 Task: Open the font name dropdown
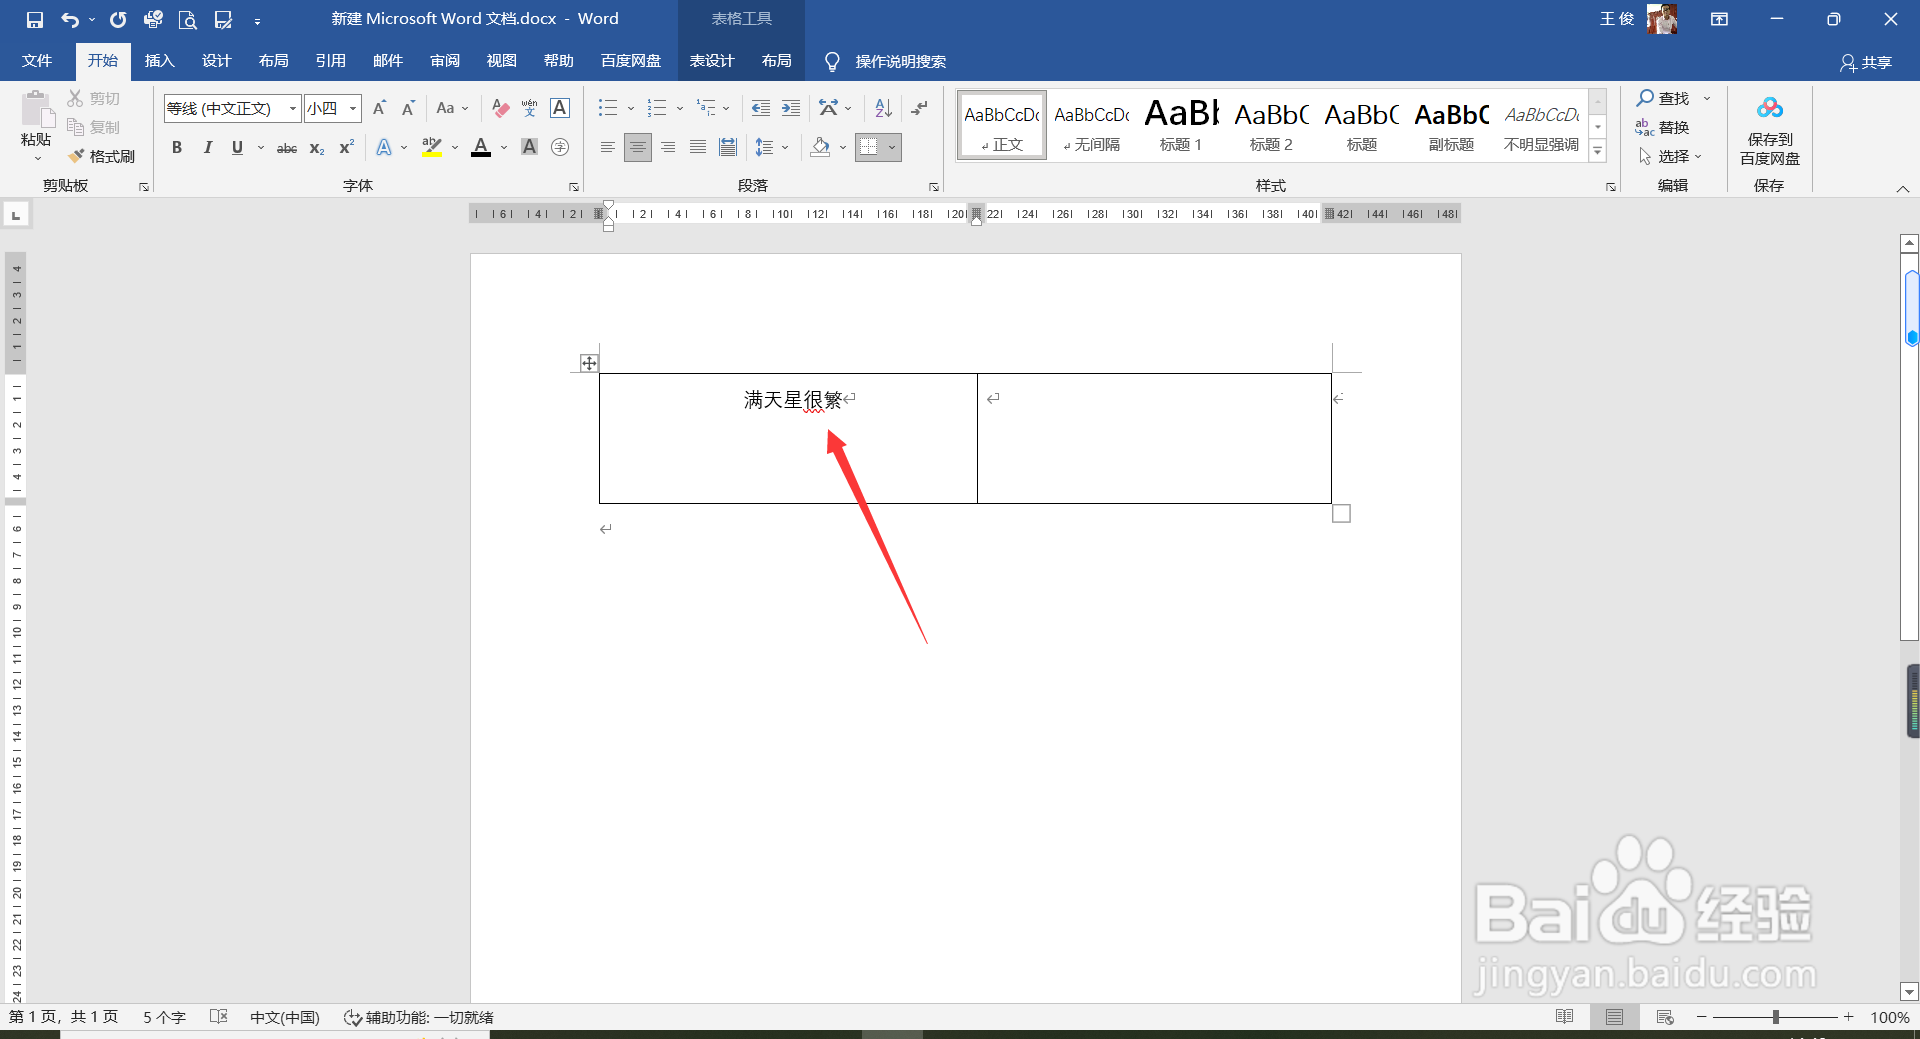click(x=293, y=108)
